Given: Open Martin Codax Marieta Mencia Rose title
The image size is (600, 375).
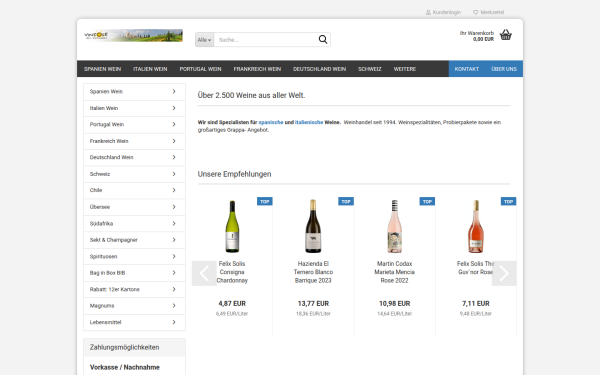Looking at the screenshot, I should (395, 272).
